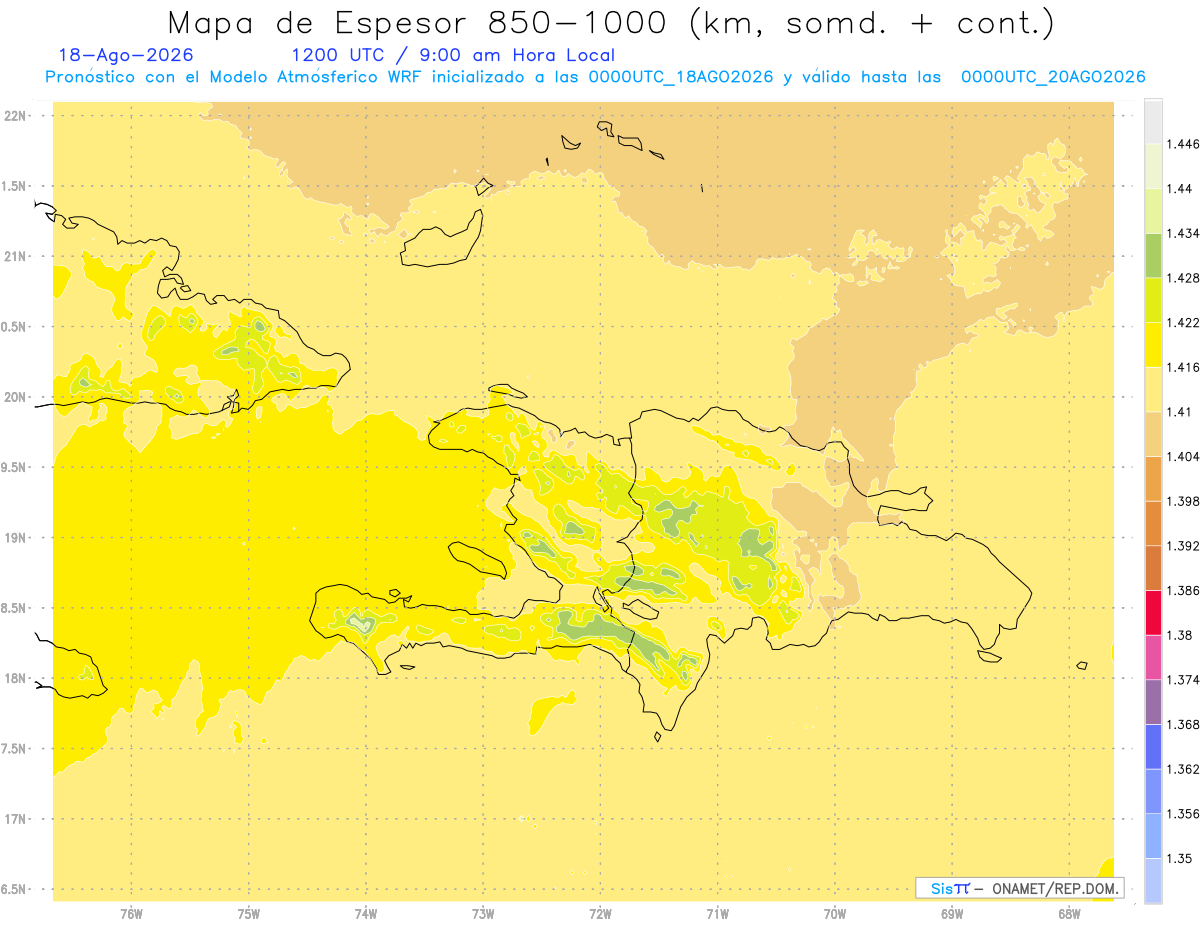Click the 22N latitude label

(x=16, y=115)
